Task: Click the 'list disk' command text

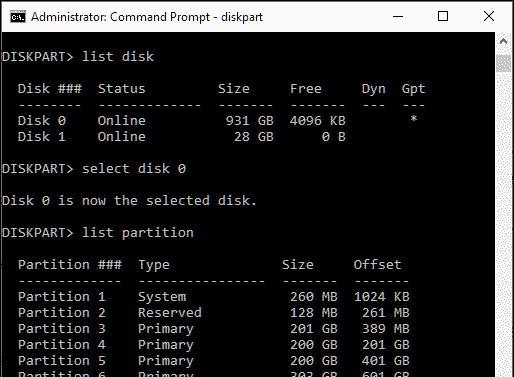Action: (118, 57)
